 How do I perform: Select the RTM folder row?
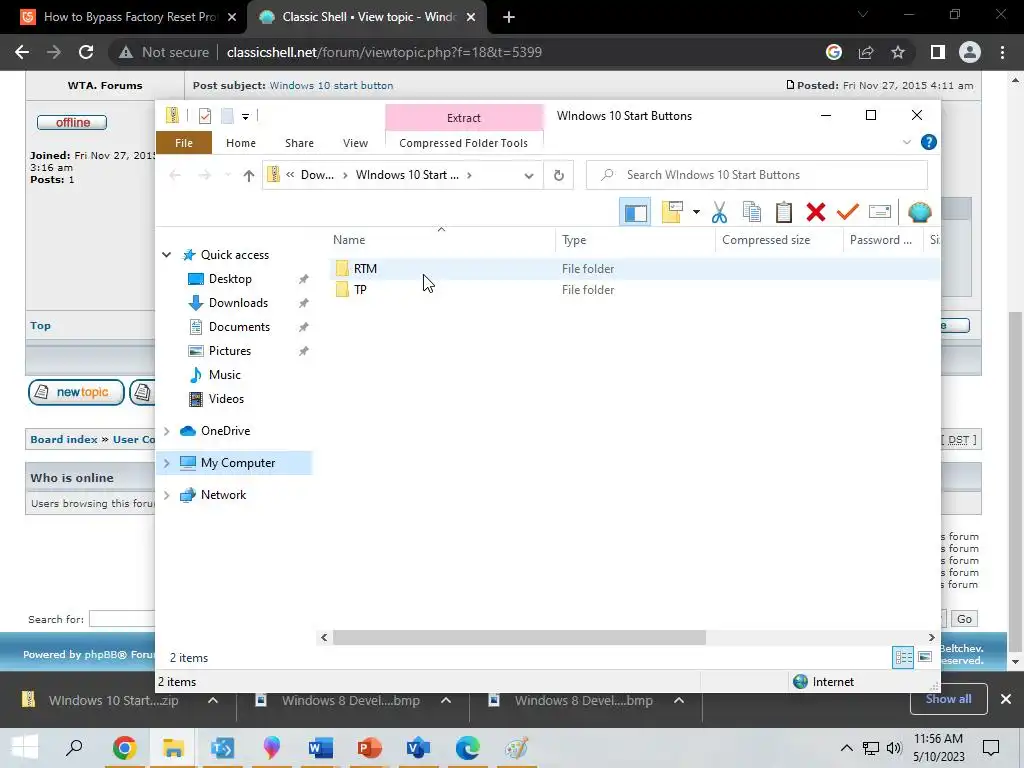pyautogui.click(x=633, y=268)
